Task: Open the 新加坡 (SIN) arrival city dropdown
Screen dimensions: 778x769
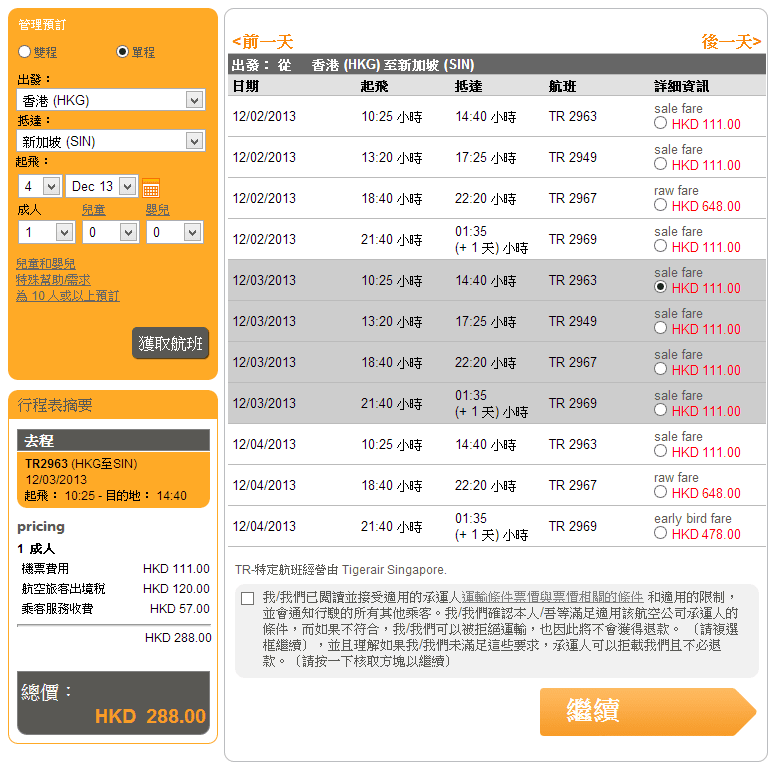Action: (110, 141)
